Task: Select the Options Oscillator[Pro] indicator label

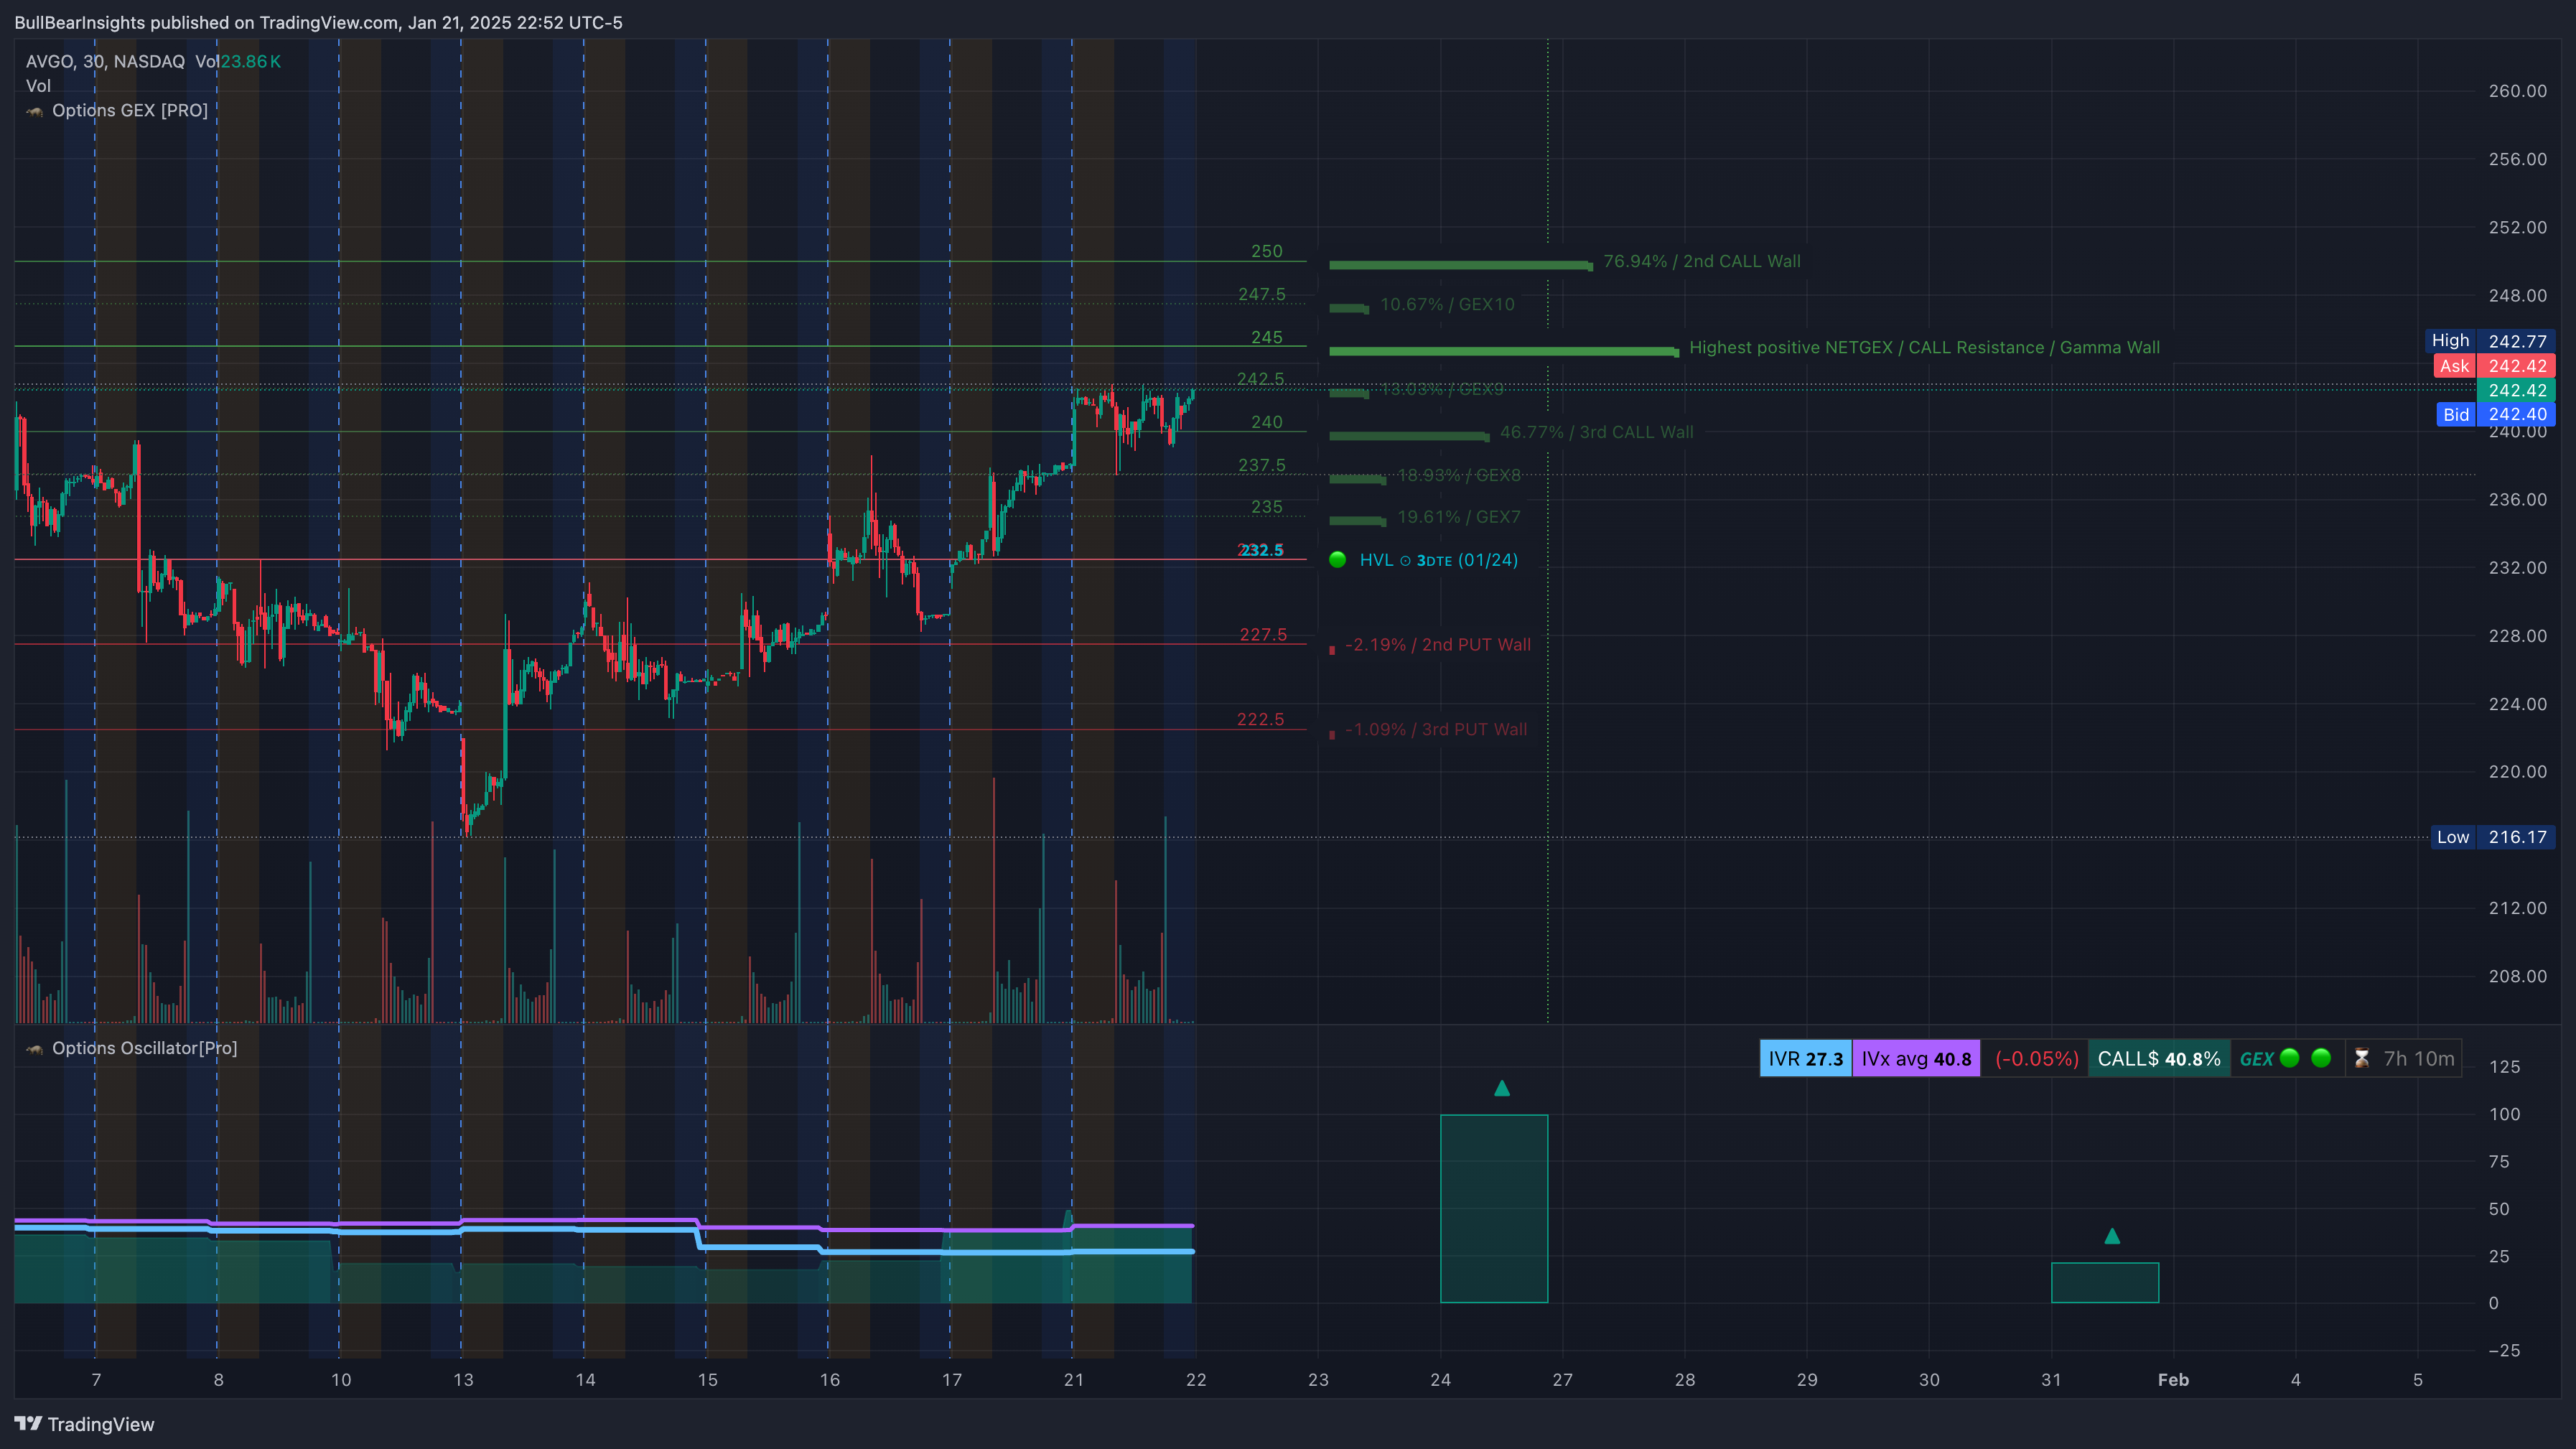Action: click(144, 1048)
